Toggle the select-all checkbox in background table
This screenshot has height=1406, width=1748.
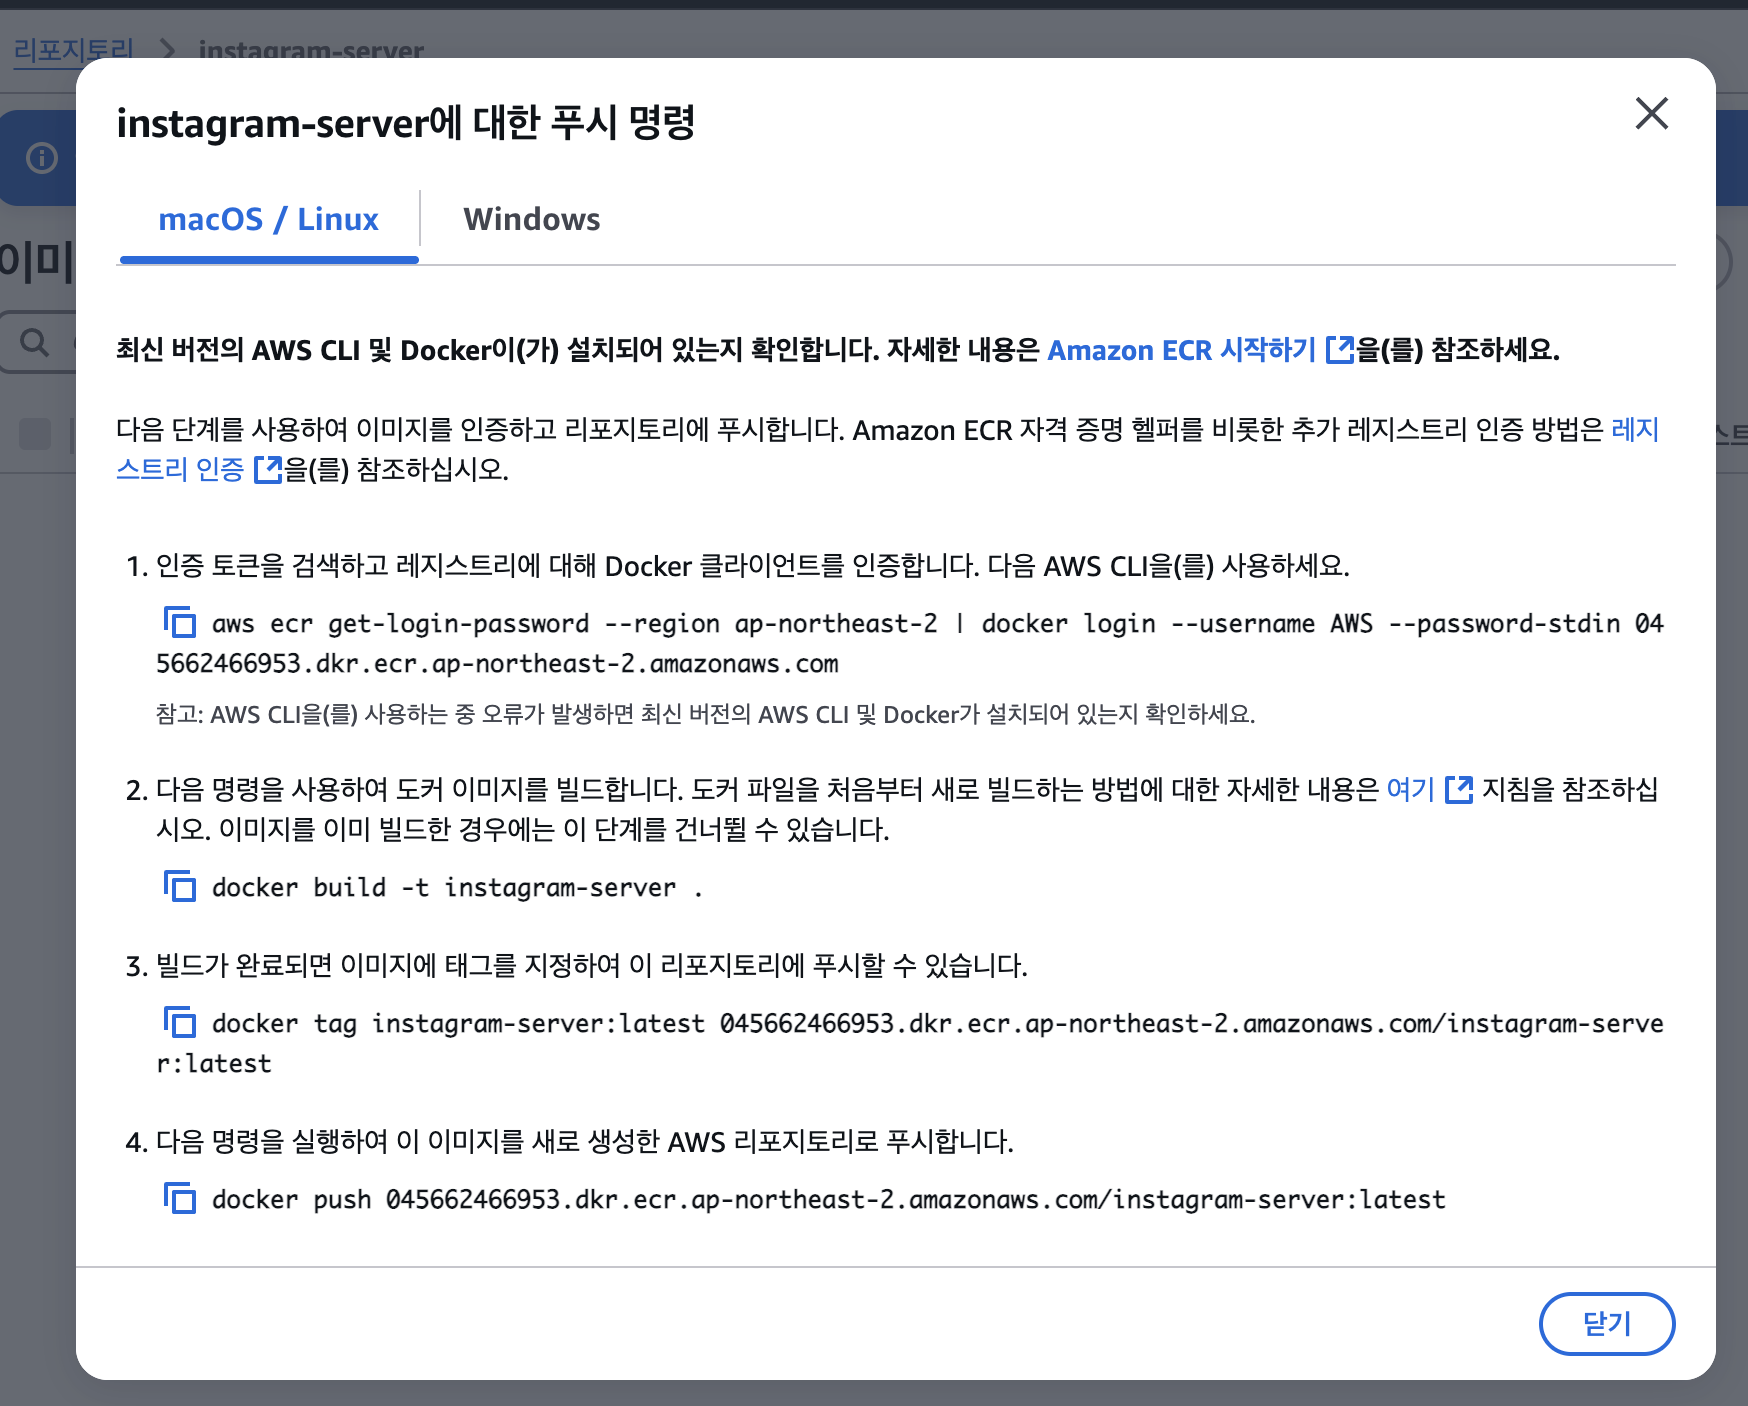35,434
